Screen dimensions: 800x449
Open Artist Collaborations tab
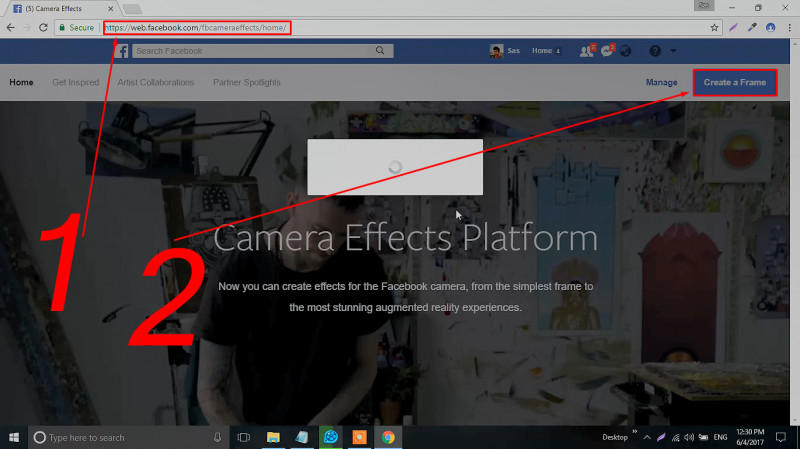[x=156, y=82]
